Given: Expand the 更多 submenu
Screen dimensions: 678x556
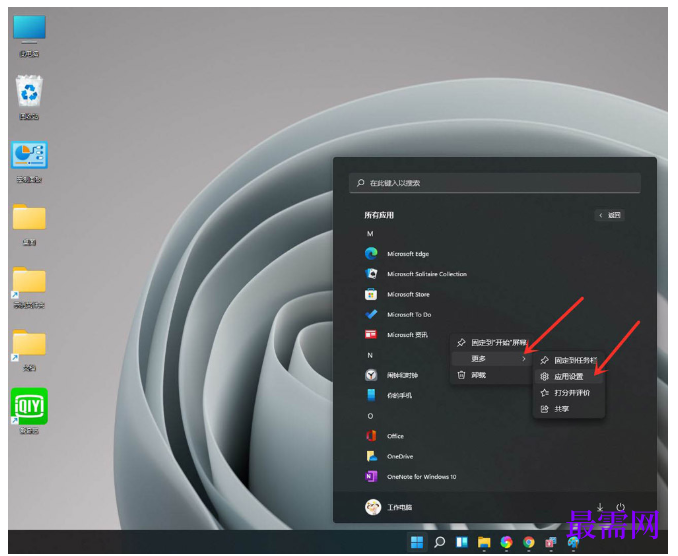Looking at the screenshot, I should point(493,359).
